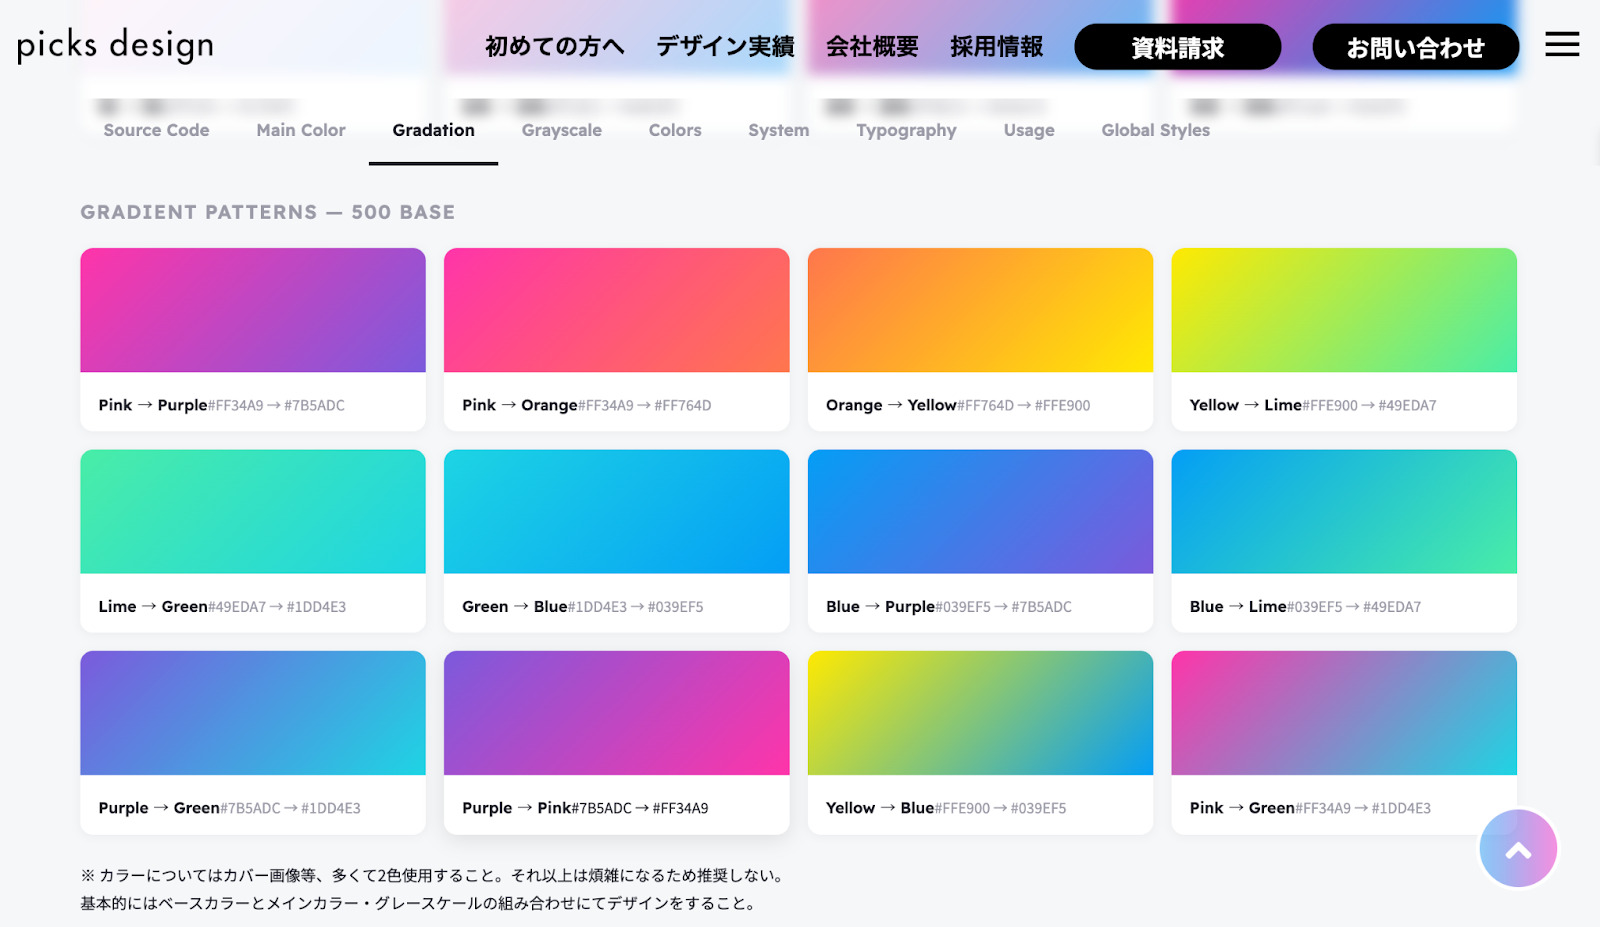The height and width of the screenshot is (927, 1600).
Task: Click the scroll-to-top arrow button
Action: click(x=1517, y=848)
